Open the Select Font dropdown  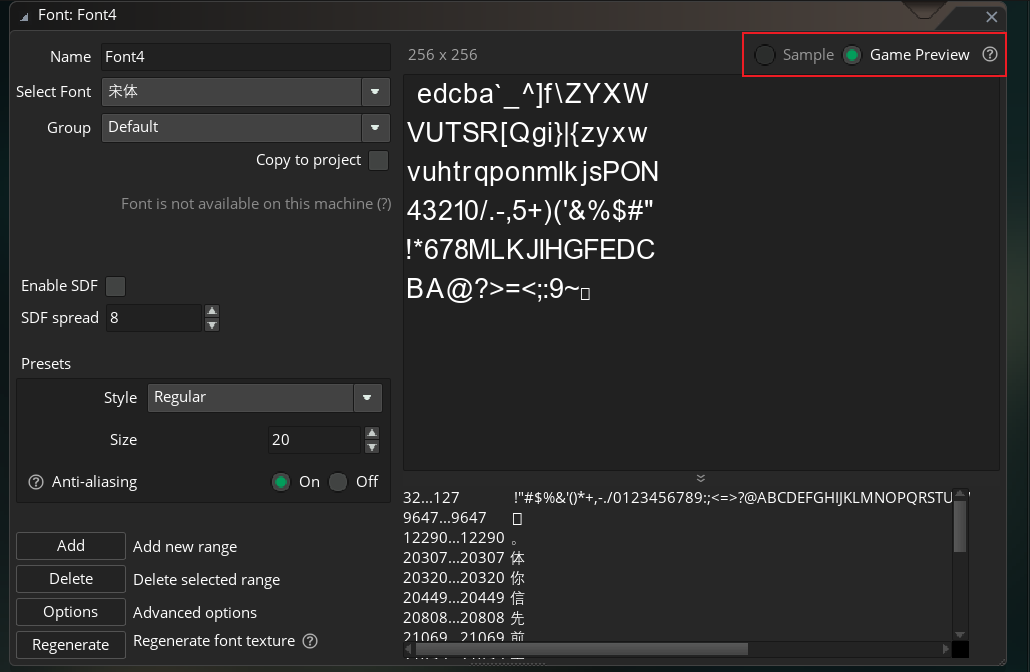[375, 92]
